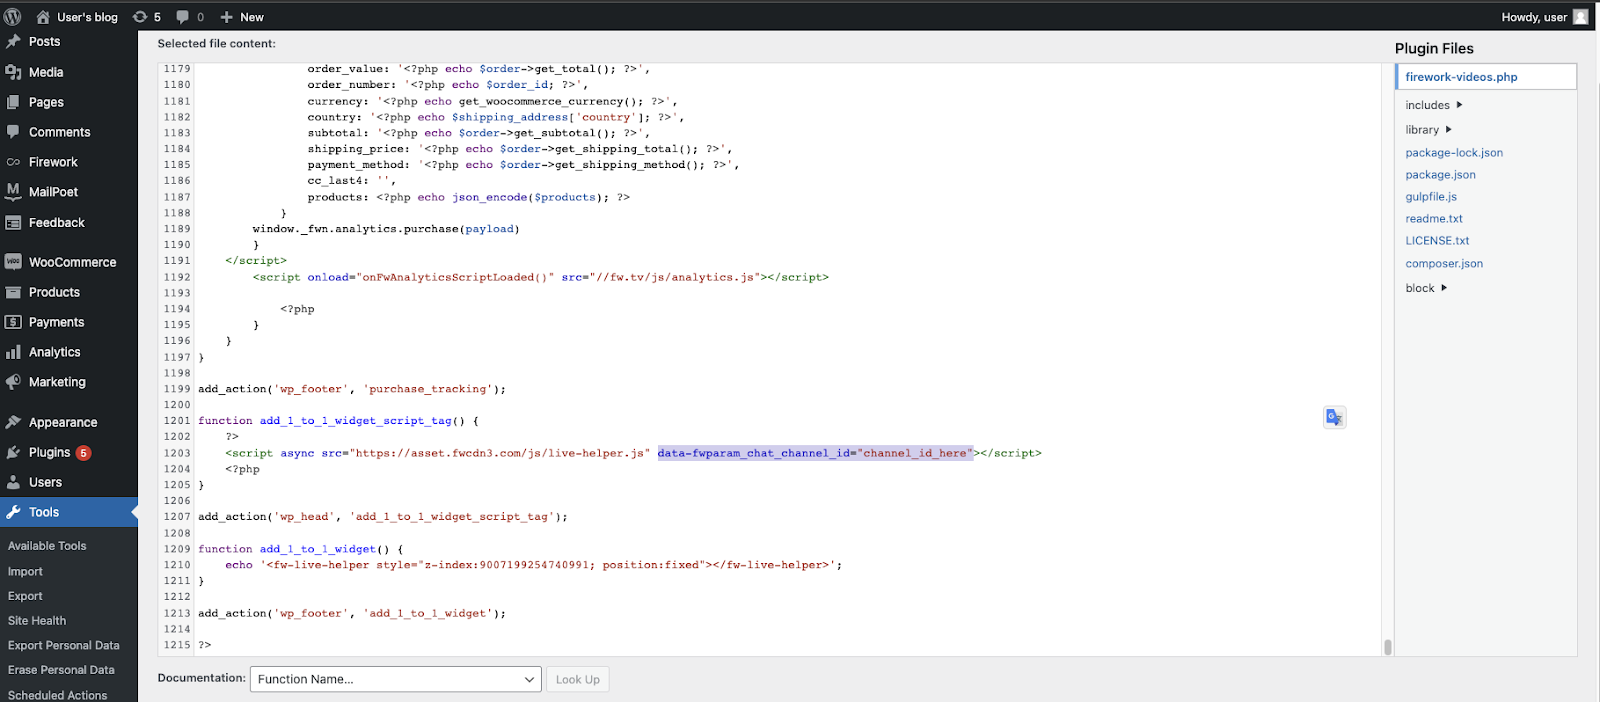Go to Available Tools submenu
1600x702 pixels.
pos(47,546)
